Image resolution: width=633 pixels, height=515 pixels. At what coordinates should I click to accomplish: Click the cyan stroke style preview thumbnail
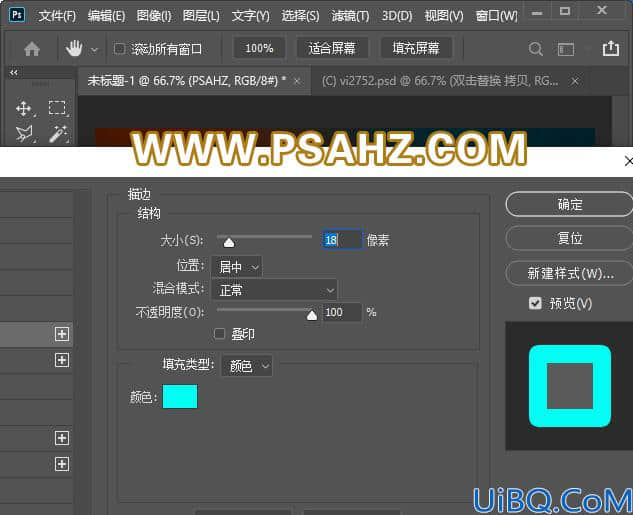tap(570, 386)
